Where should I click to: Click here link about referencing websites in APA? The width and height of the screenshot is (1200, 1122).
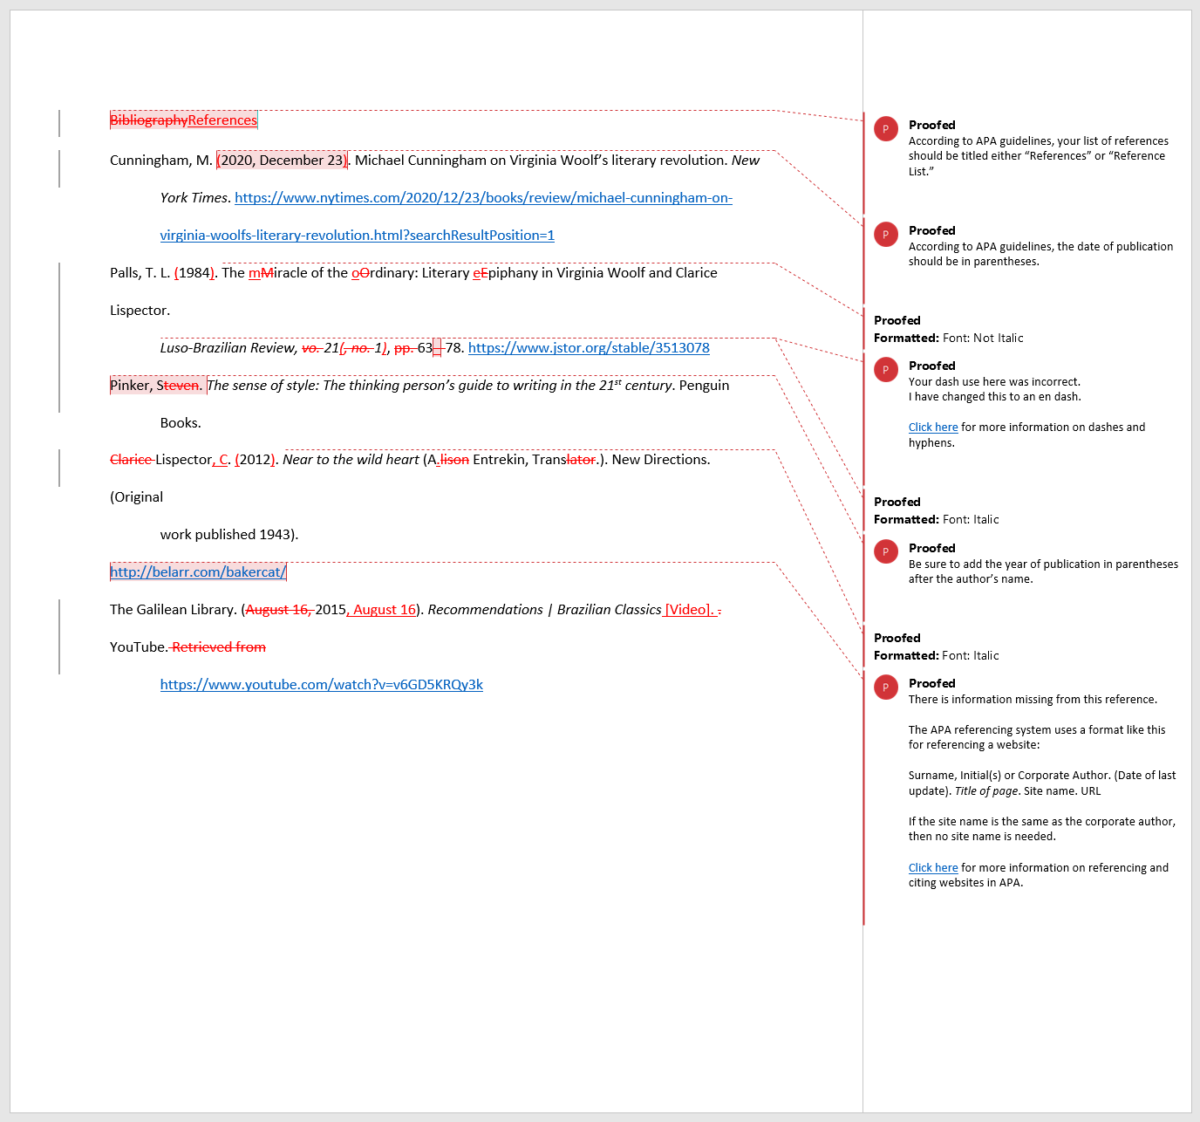point(932,868)
